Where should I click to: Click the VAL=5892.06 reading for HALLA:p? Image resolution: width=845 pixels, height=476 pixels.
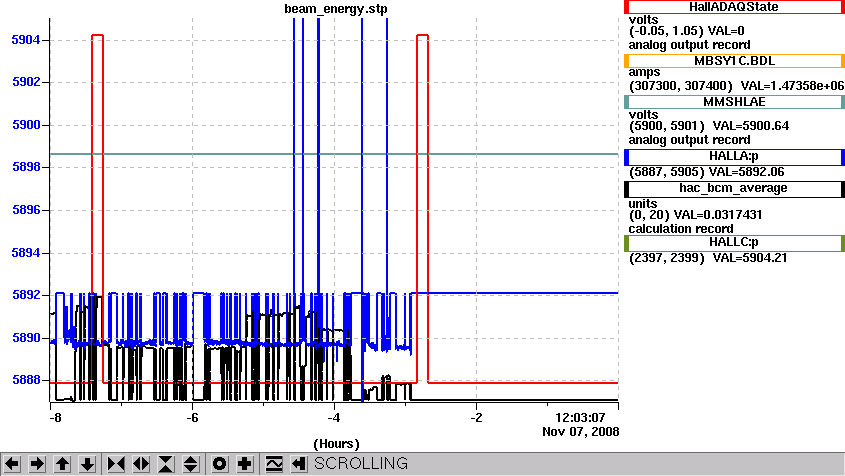point(746,172)
